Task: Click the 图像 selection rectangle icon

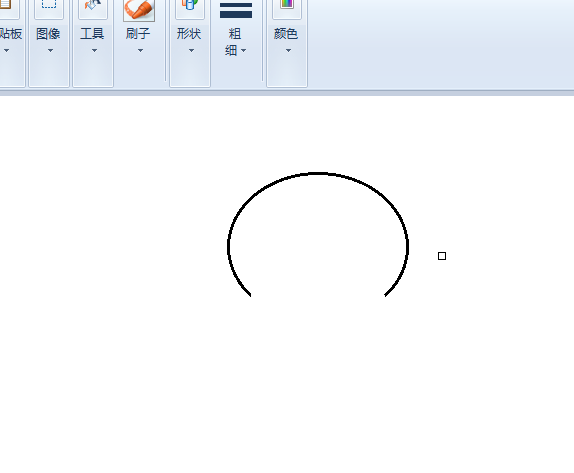Action: 49,4
